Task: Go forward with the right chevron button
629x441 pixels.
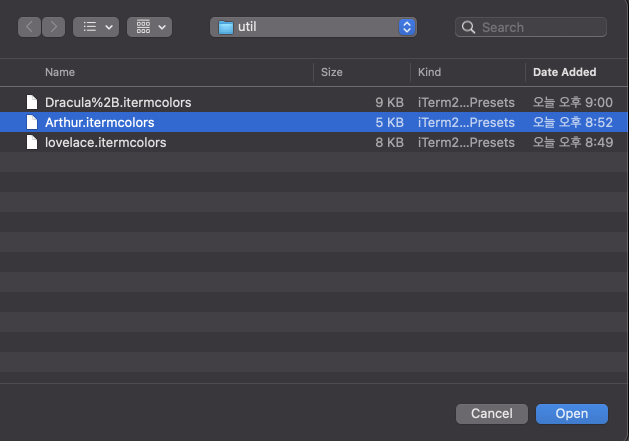Action: pyautogui.click(x=53, y=27)
